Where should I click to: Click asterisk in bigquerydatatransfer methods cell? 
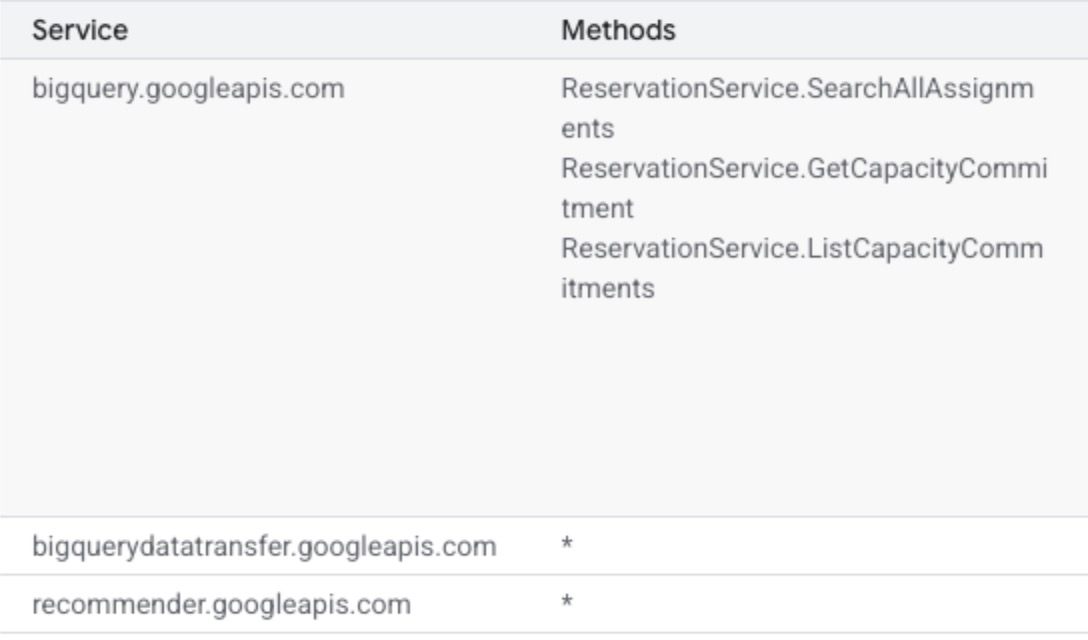coord(567,544)
